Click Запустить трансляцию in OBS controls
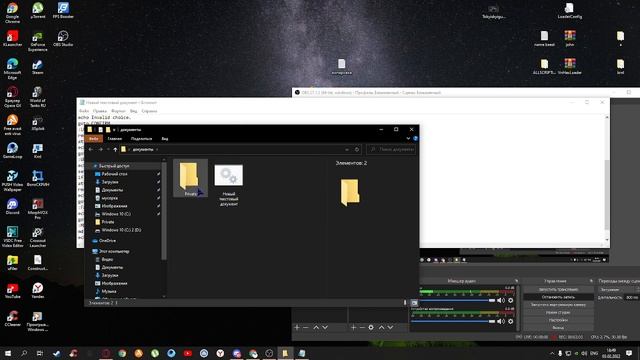 (x=558, y=289)
